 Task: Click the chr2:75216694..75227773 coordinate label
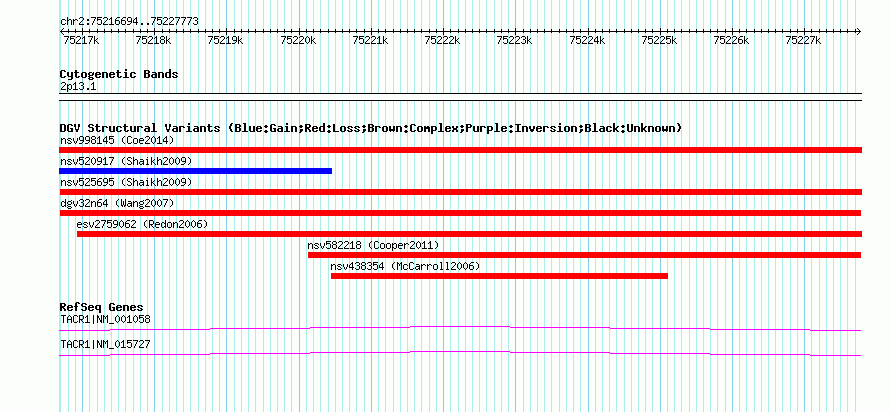[129, 22]
